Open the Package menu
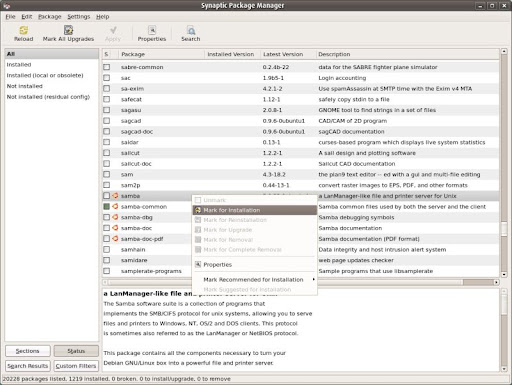 50,17
